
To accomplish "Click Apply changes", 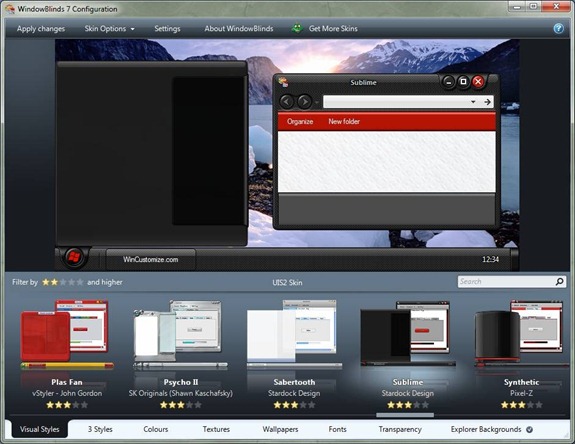I will pyautogui.click(x=41, y=29).
